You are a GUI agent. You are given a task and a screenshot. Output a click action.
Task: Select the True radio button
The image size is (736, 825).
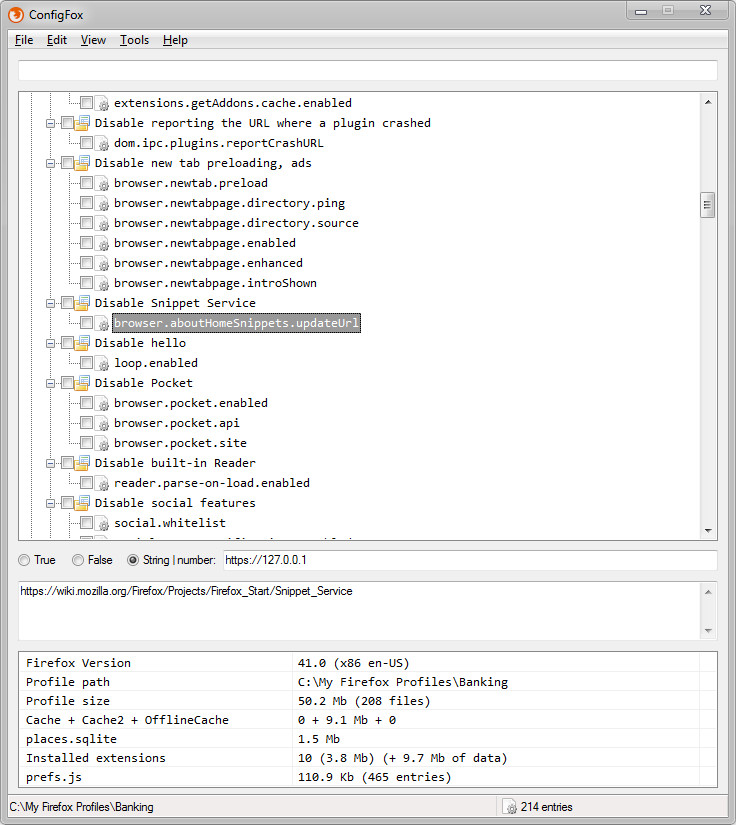click(24, 560)
